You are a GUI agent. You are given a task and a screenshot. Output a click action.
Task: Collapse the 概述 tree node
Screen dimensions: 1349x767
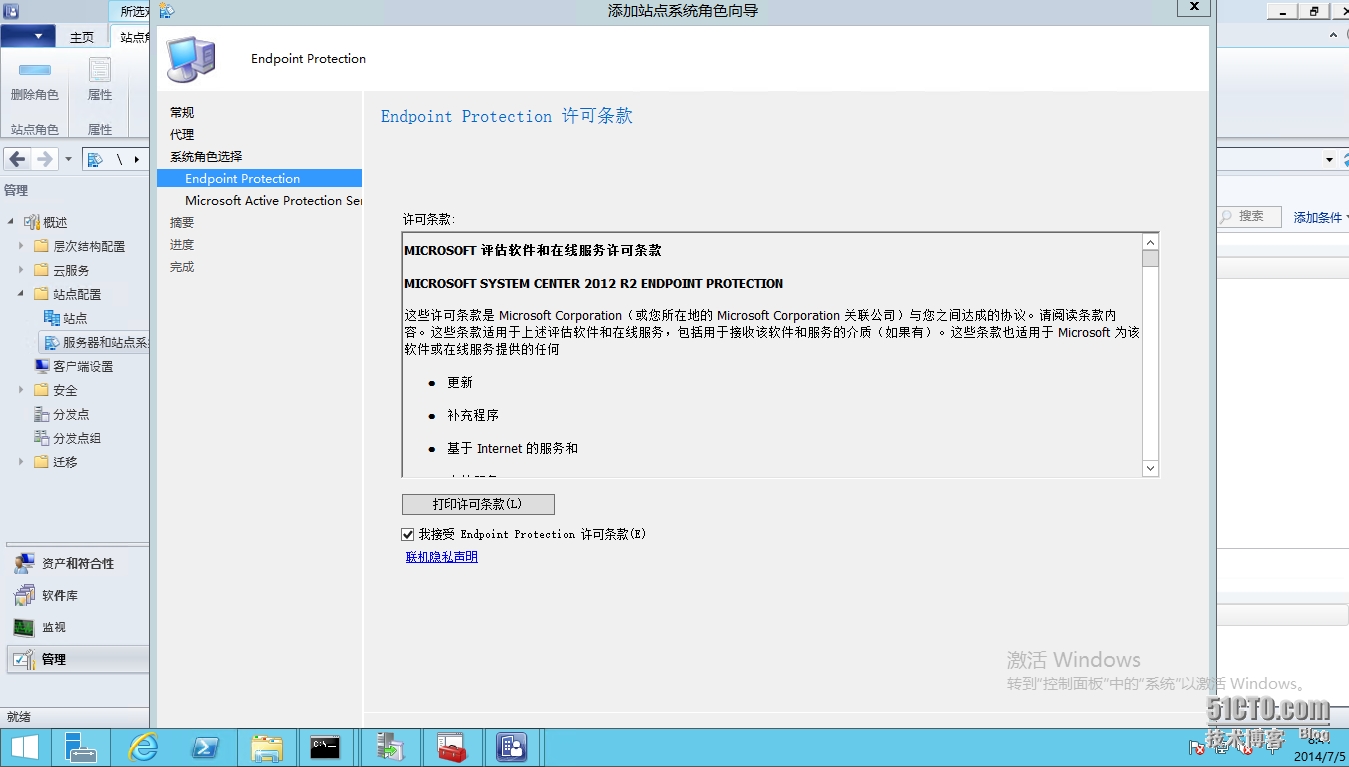[12, 222]
